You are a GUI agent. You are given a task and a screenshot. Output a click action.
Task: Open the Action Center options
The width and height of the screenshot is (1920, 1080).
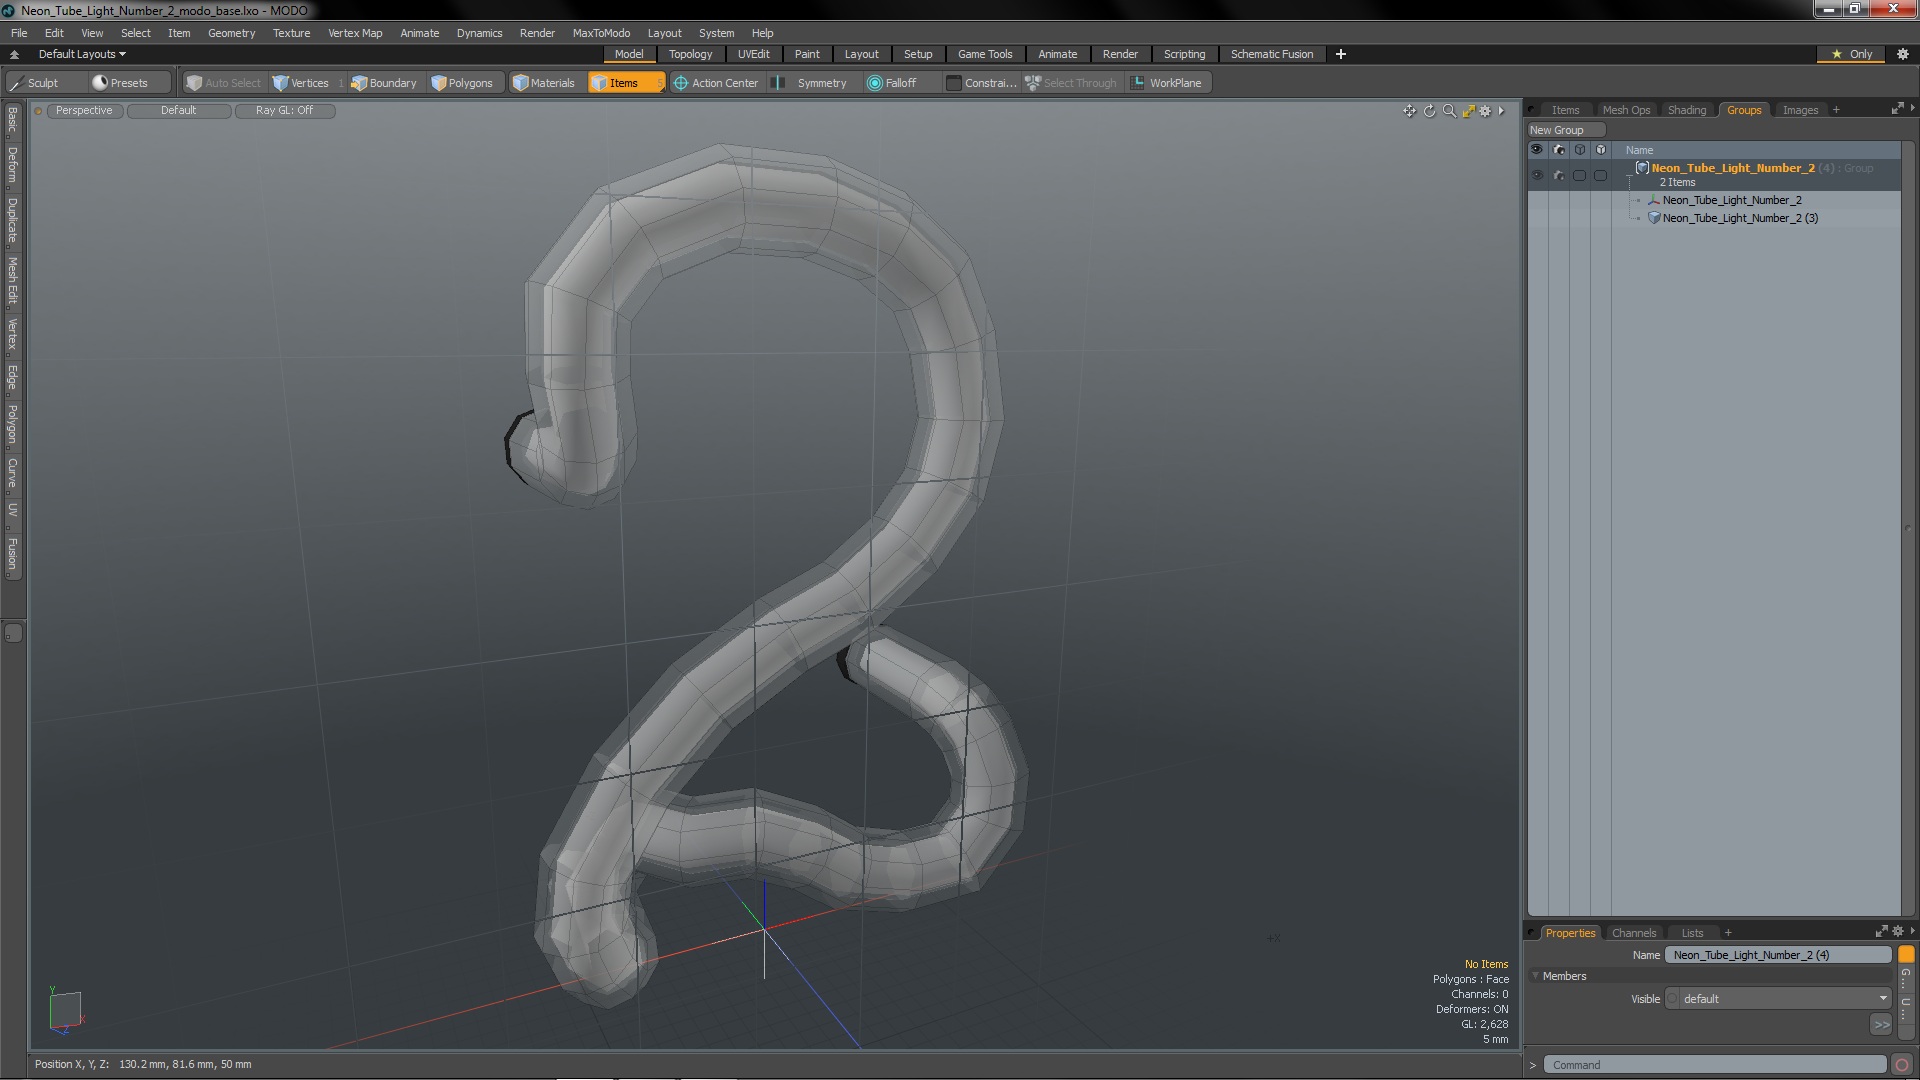click(716, 83)
